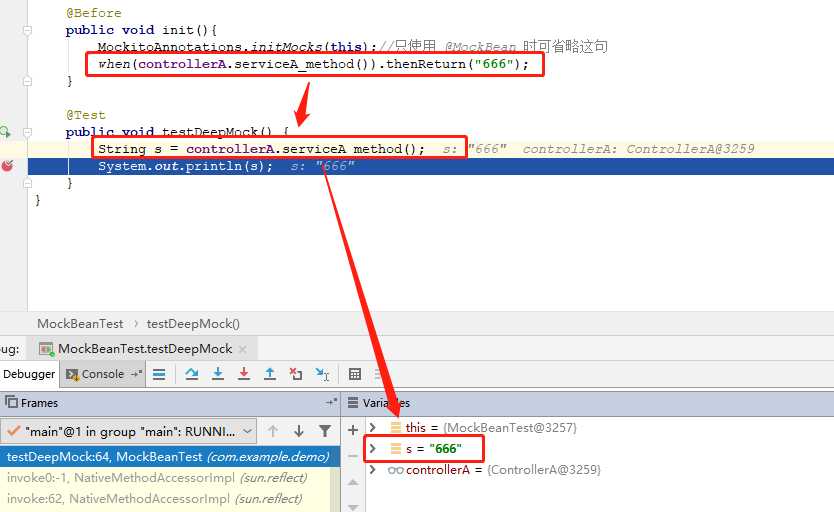Click the {MockBeanTest@3257} value text
Viewport: 834px width, 512px height.
point(510,427)
